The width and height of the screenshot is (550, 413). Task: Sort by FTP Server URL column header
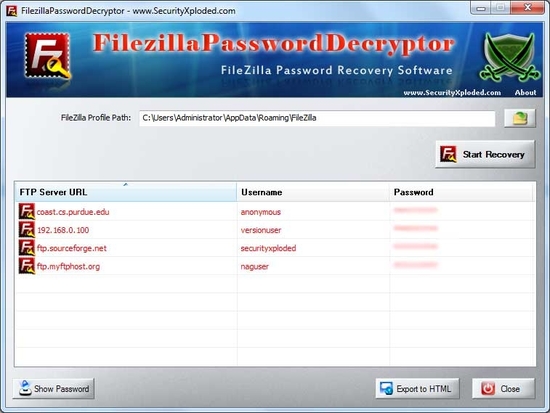pos(126,192)
